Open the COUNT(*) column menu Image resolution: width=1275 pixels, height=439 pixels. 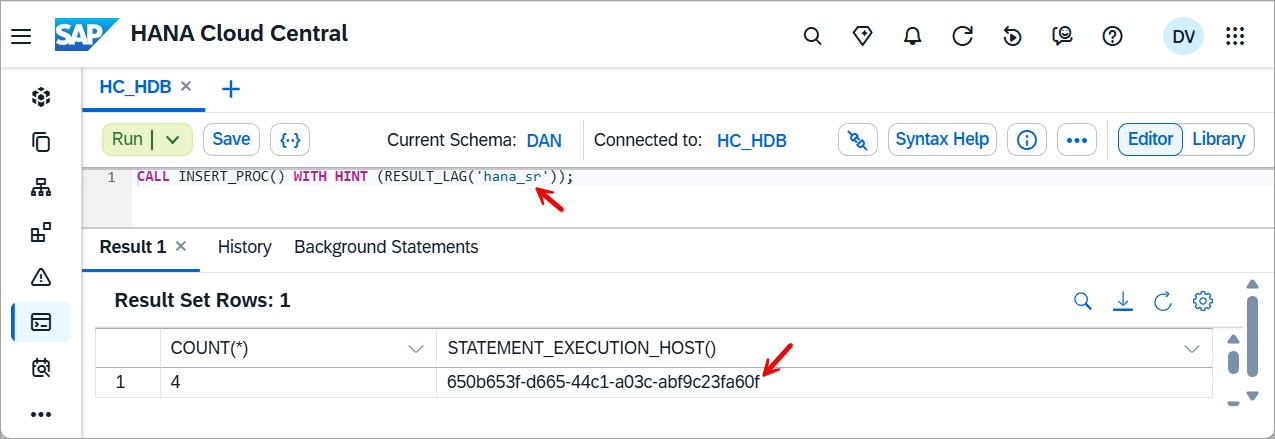point(417,349)
